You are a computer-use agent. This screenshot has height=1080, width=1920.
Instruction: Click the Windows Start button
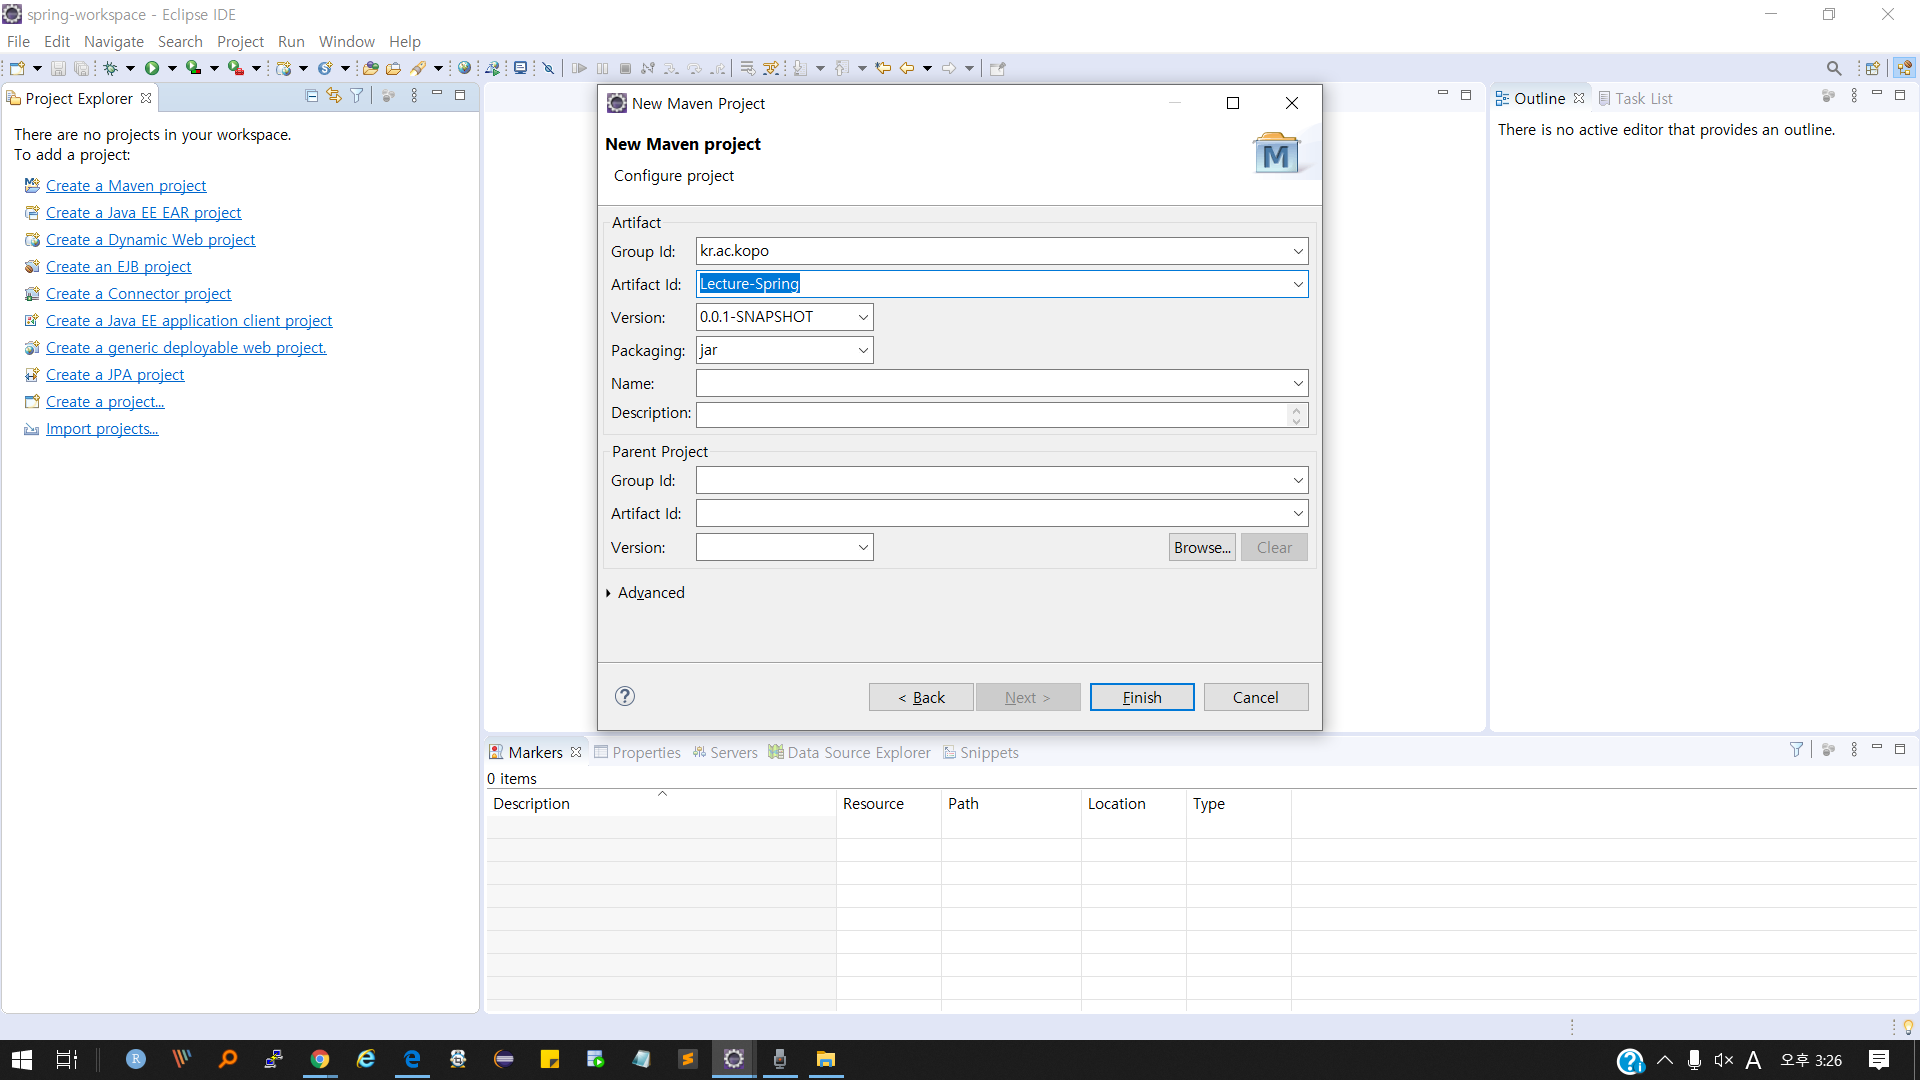(22, 1059)
